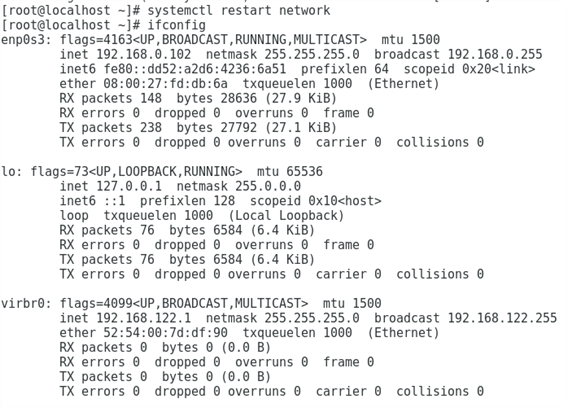Click the '(Local Loopback)' label
The width and height of the screenshot is (567, 407).
tap(286, 216)
